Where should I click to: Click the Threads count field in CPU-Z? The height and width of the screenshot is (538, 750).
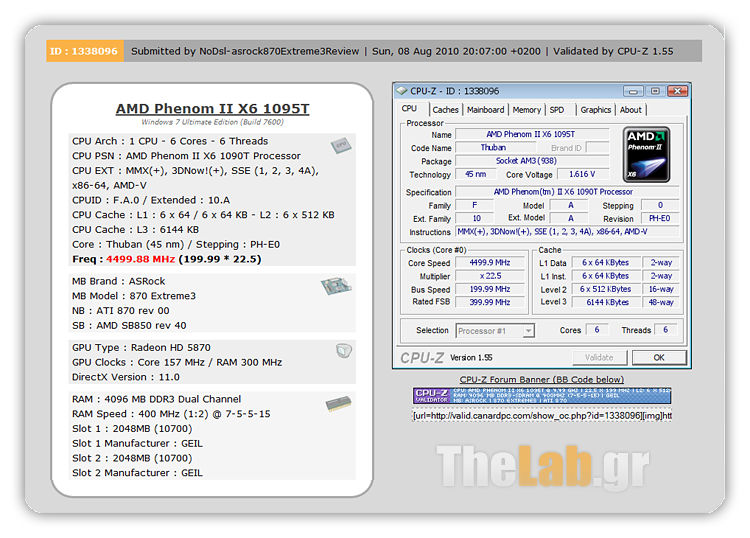(x=665, y=330)
